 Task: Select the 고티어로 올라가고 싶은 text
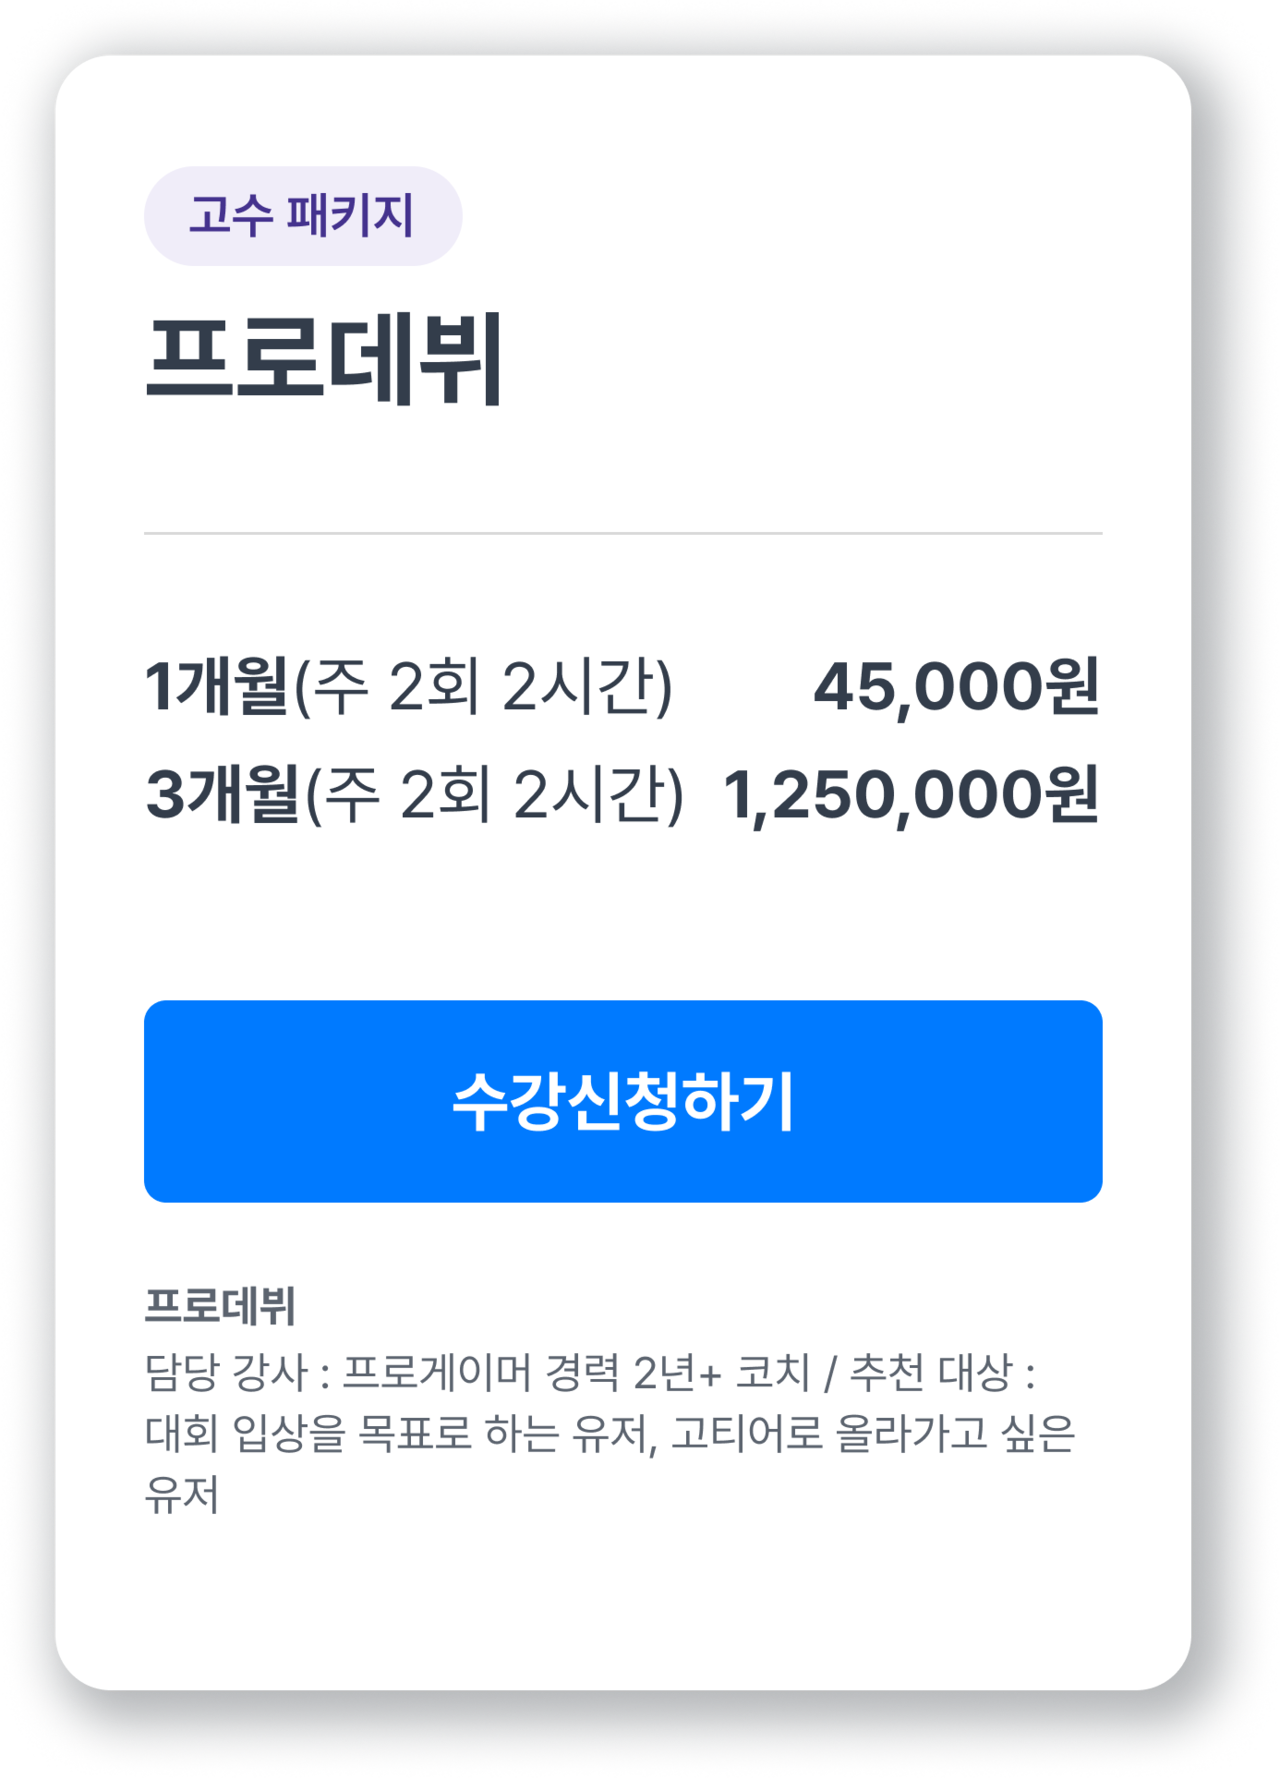click(x=872, y=1433)
